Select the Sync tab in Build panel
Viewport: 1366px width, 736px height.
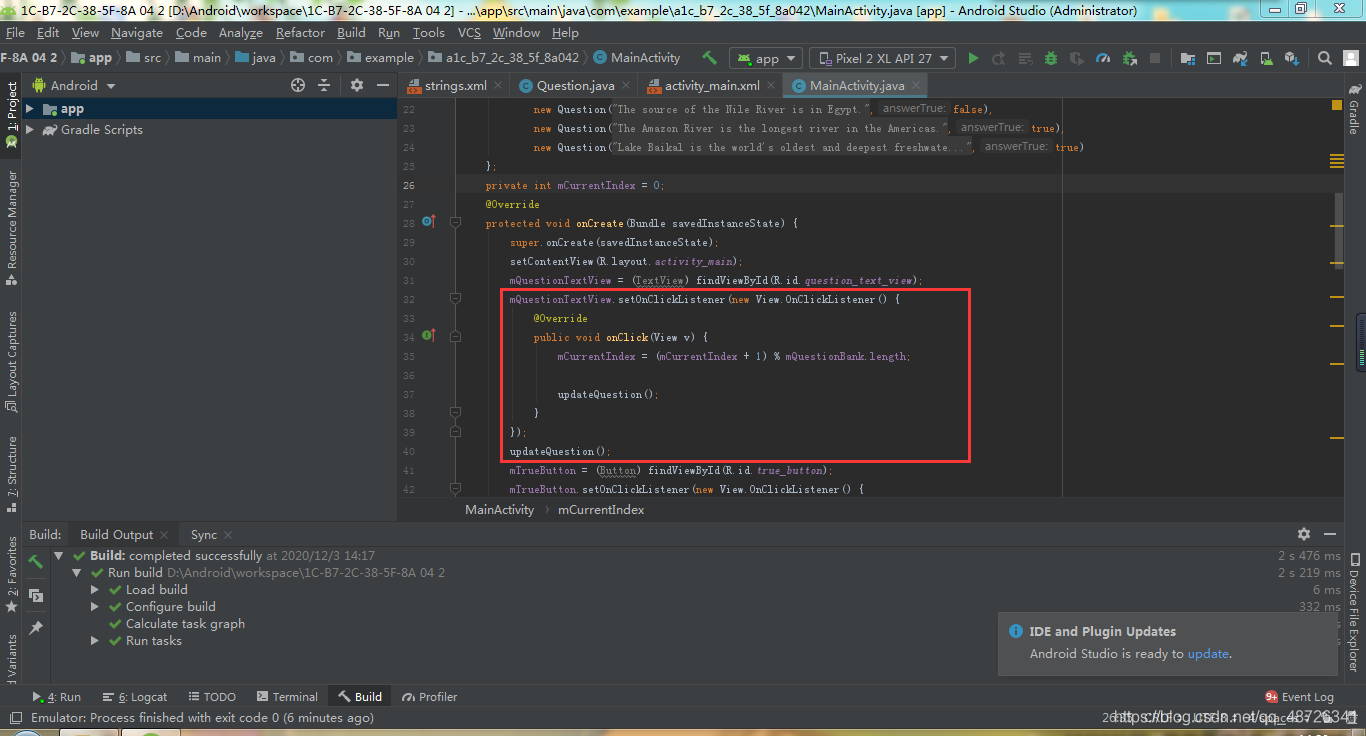click(x=204, y=534)
